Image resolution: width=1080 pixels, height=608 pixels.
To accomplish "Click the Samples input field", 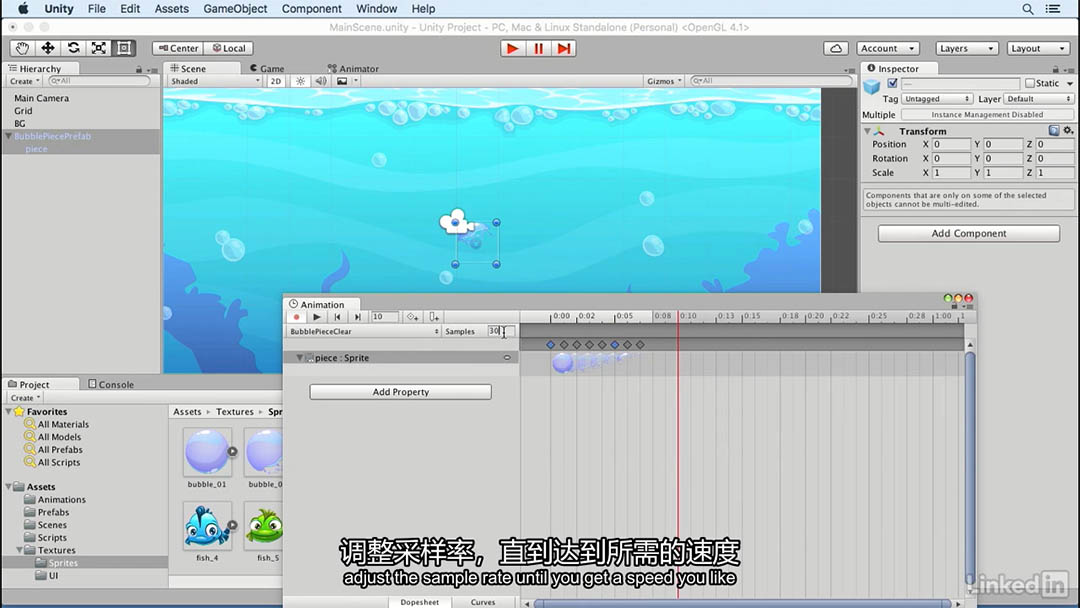I will tap(500, 331).
